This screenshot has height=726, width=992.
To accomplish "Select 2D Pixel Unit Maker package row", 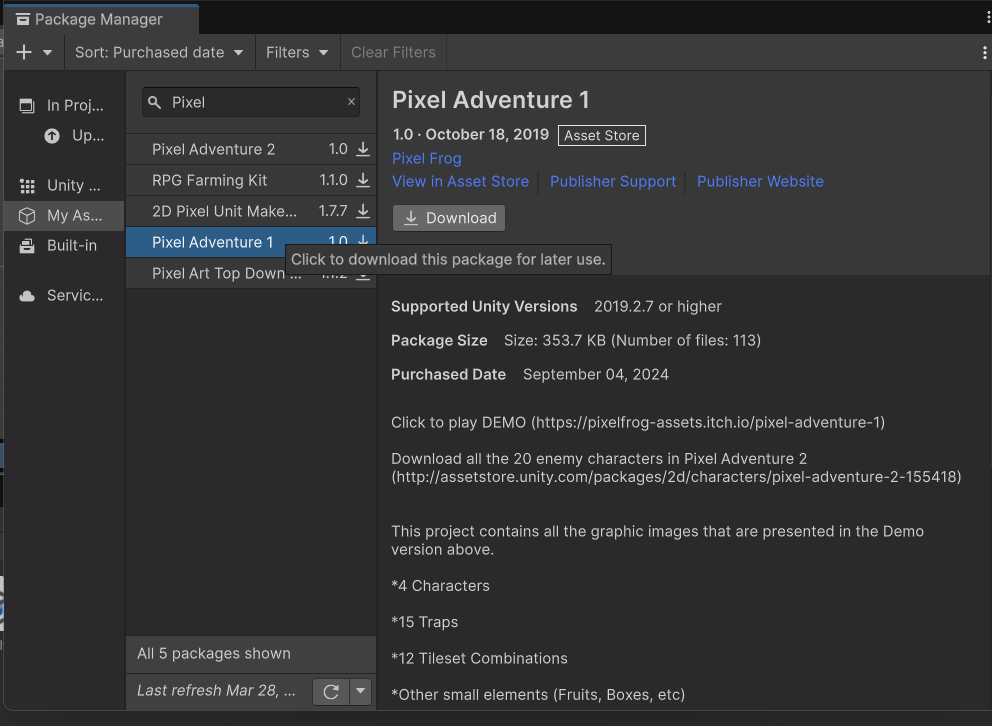I will [x=251, y=211].
